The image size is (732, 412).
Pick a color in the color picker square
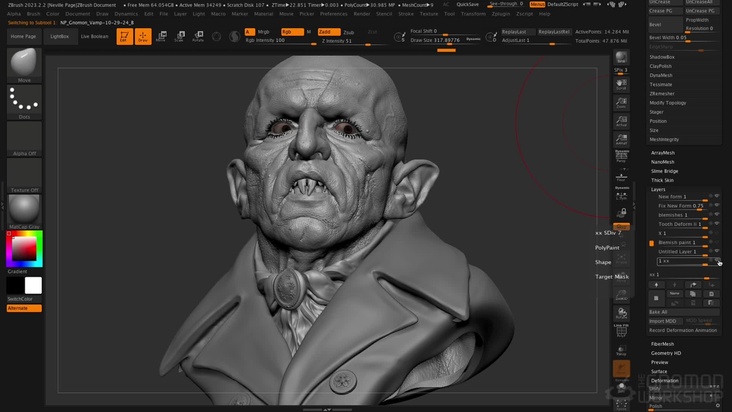[24, 248]
